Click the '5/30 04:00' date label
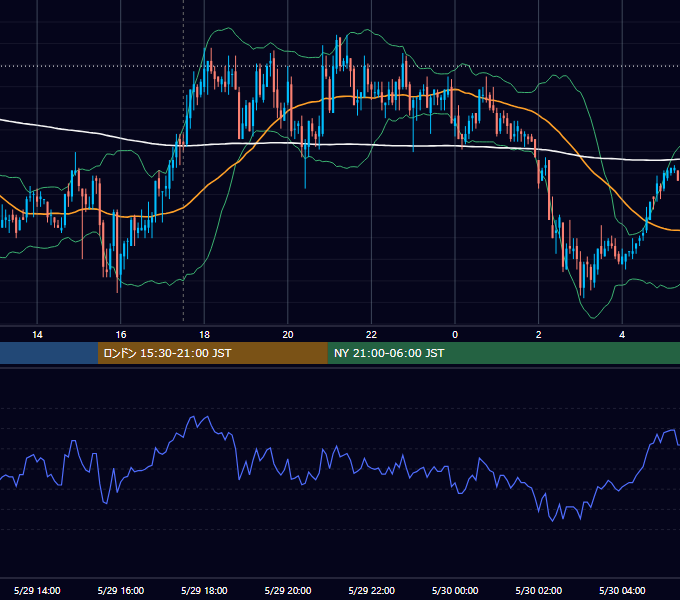The height and width of the screenshot is (600, 680). (x=622, y=590)
